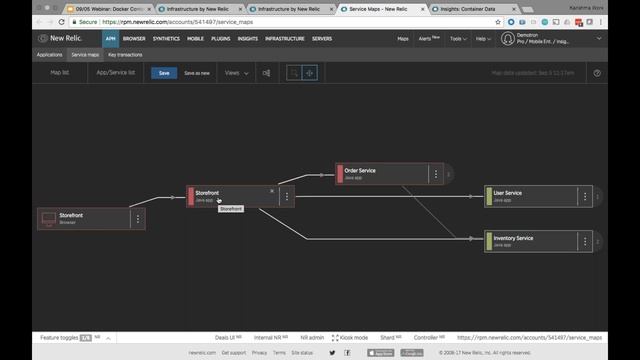Open the Site status footer link
Screen dimensions: 640x360
pos(302,353)
